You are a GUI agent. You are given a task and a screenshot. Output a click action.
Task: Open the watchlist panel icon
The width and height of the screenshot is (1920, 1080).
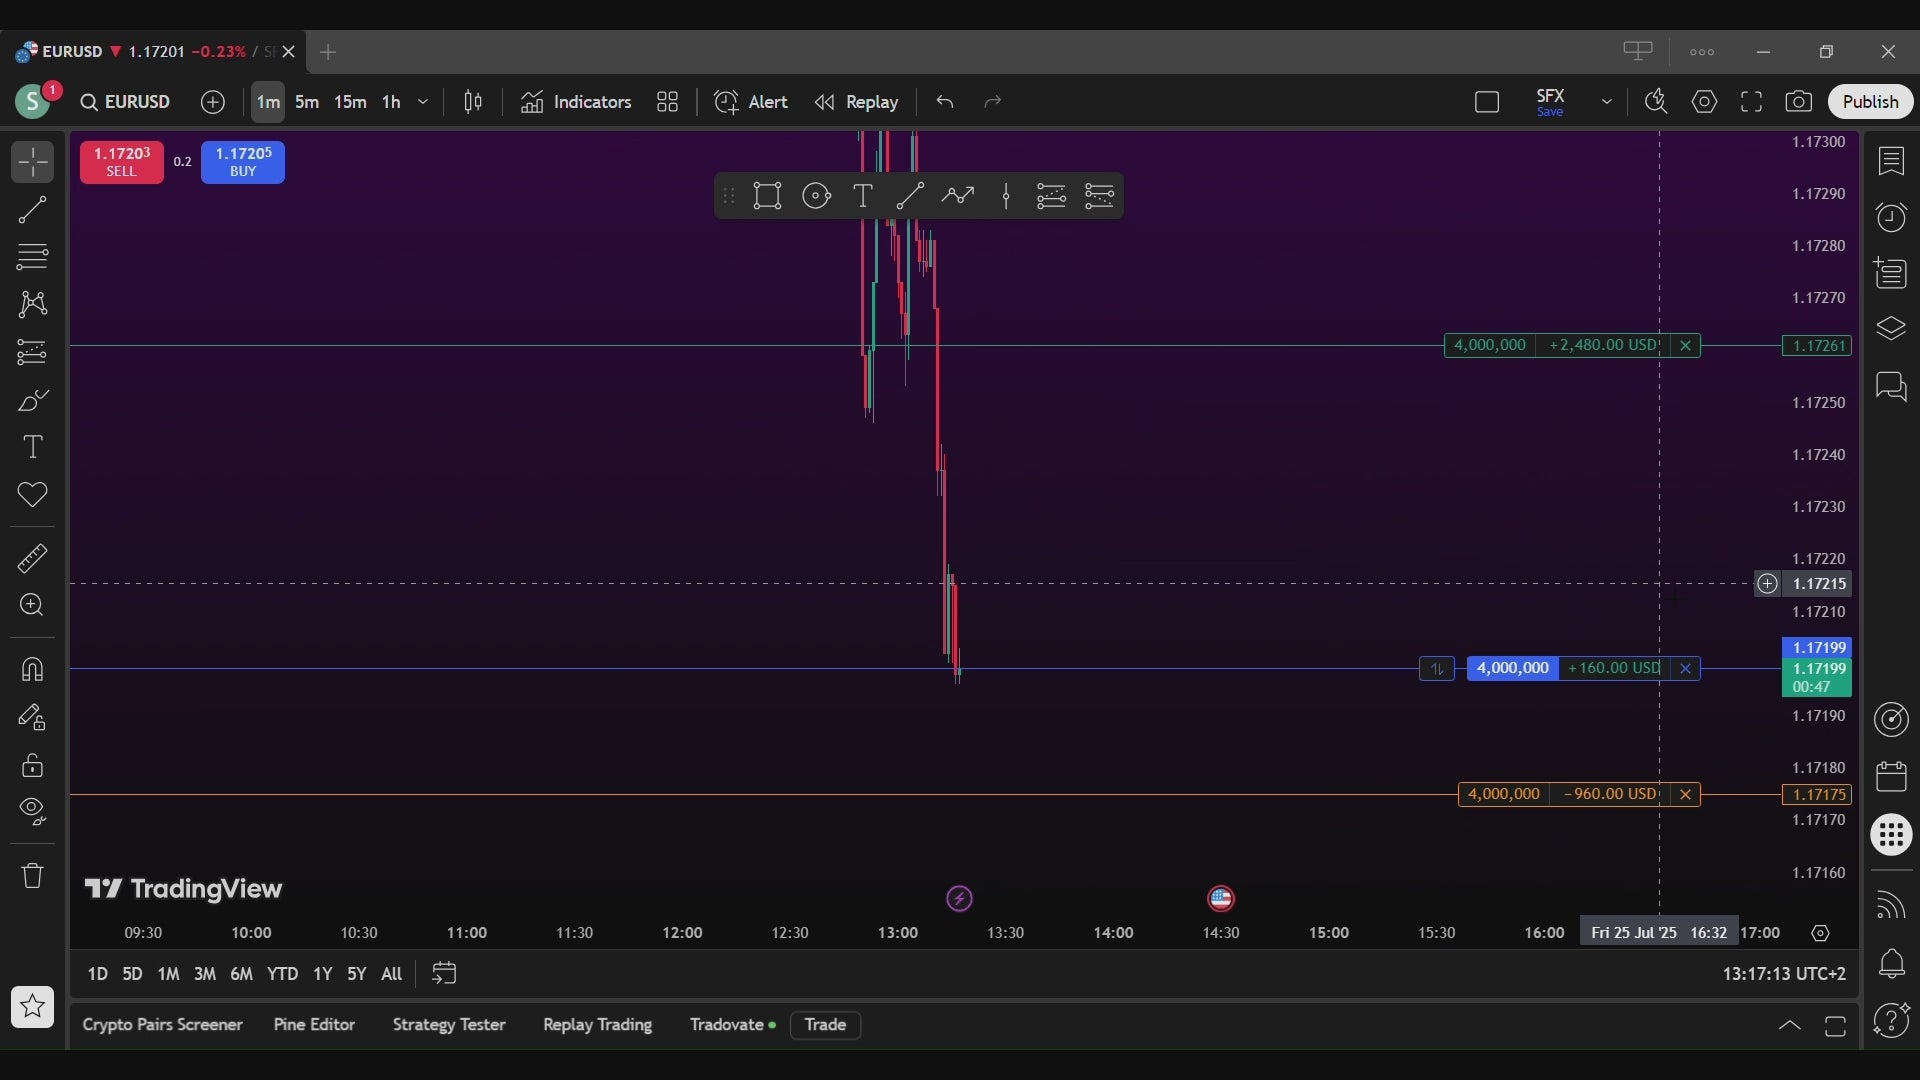[1891, 161]
